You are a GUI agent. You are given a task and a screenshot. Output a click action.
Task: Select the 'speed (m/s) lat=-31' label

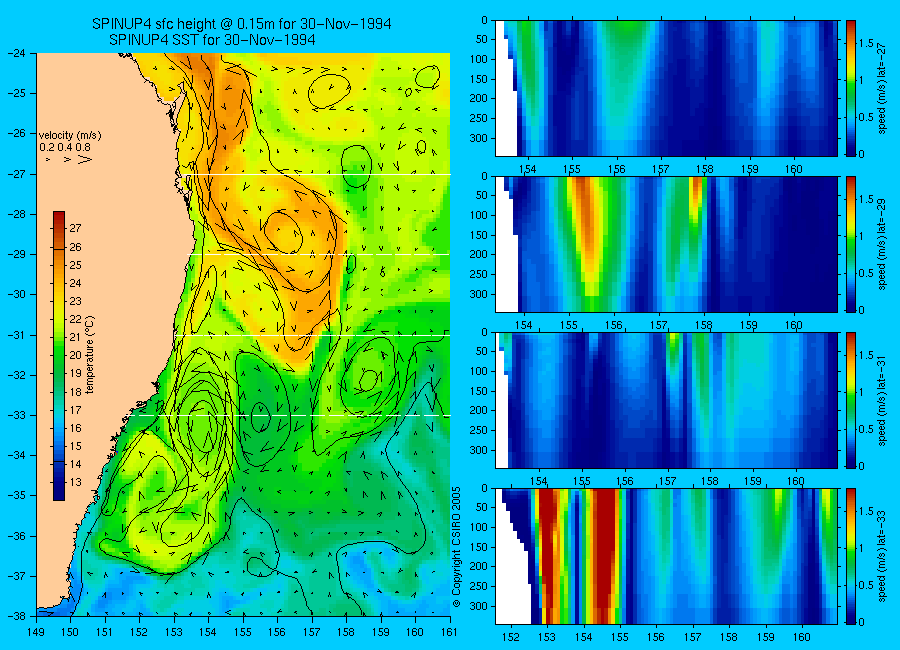pos(883,400)
